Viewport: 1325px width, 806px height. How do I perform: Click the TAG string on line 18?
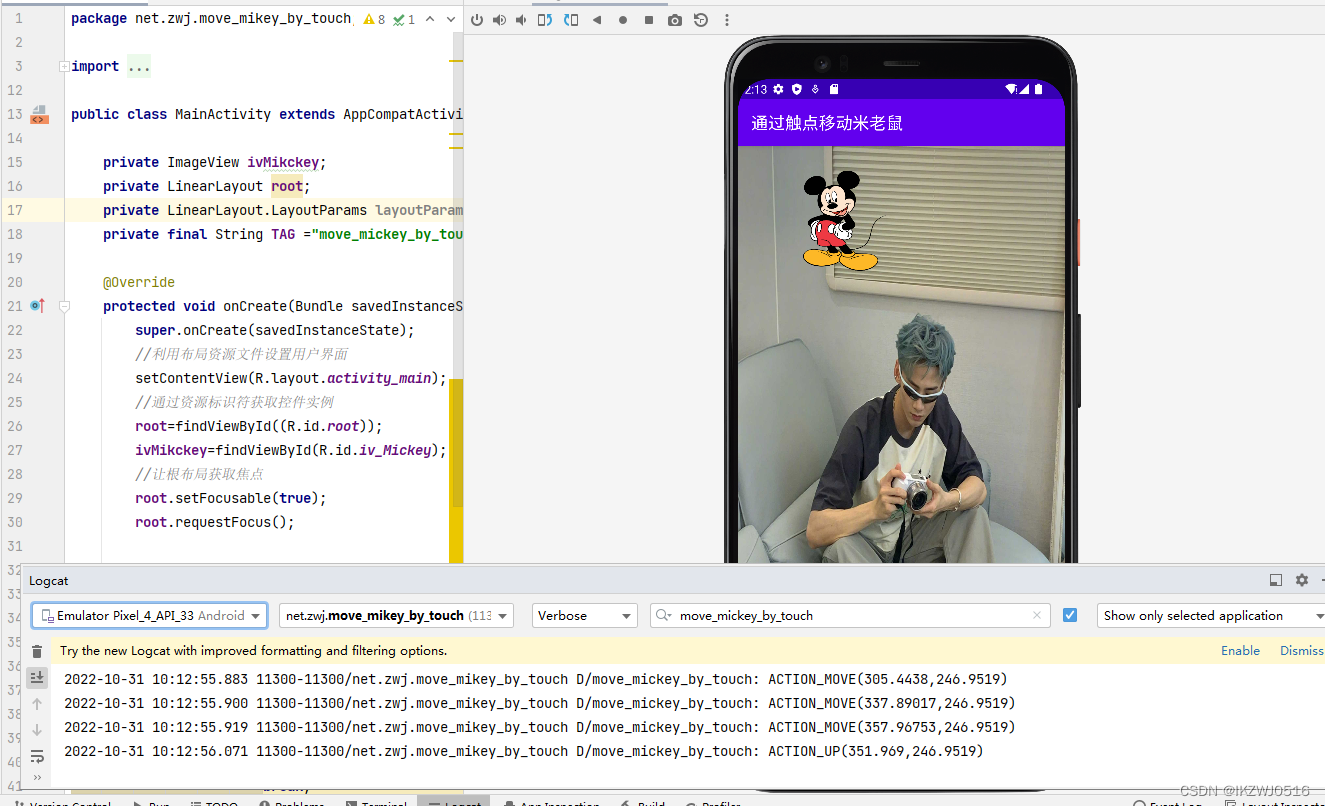click(x=387, y=234)
